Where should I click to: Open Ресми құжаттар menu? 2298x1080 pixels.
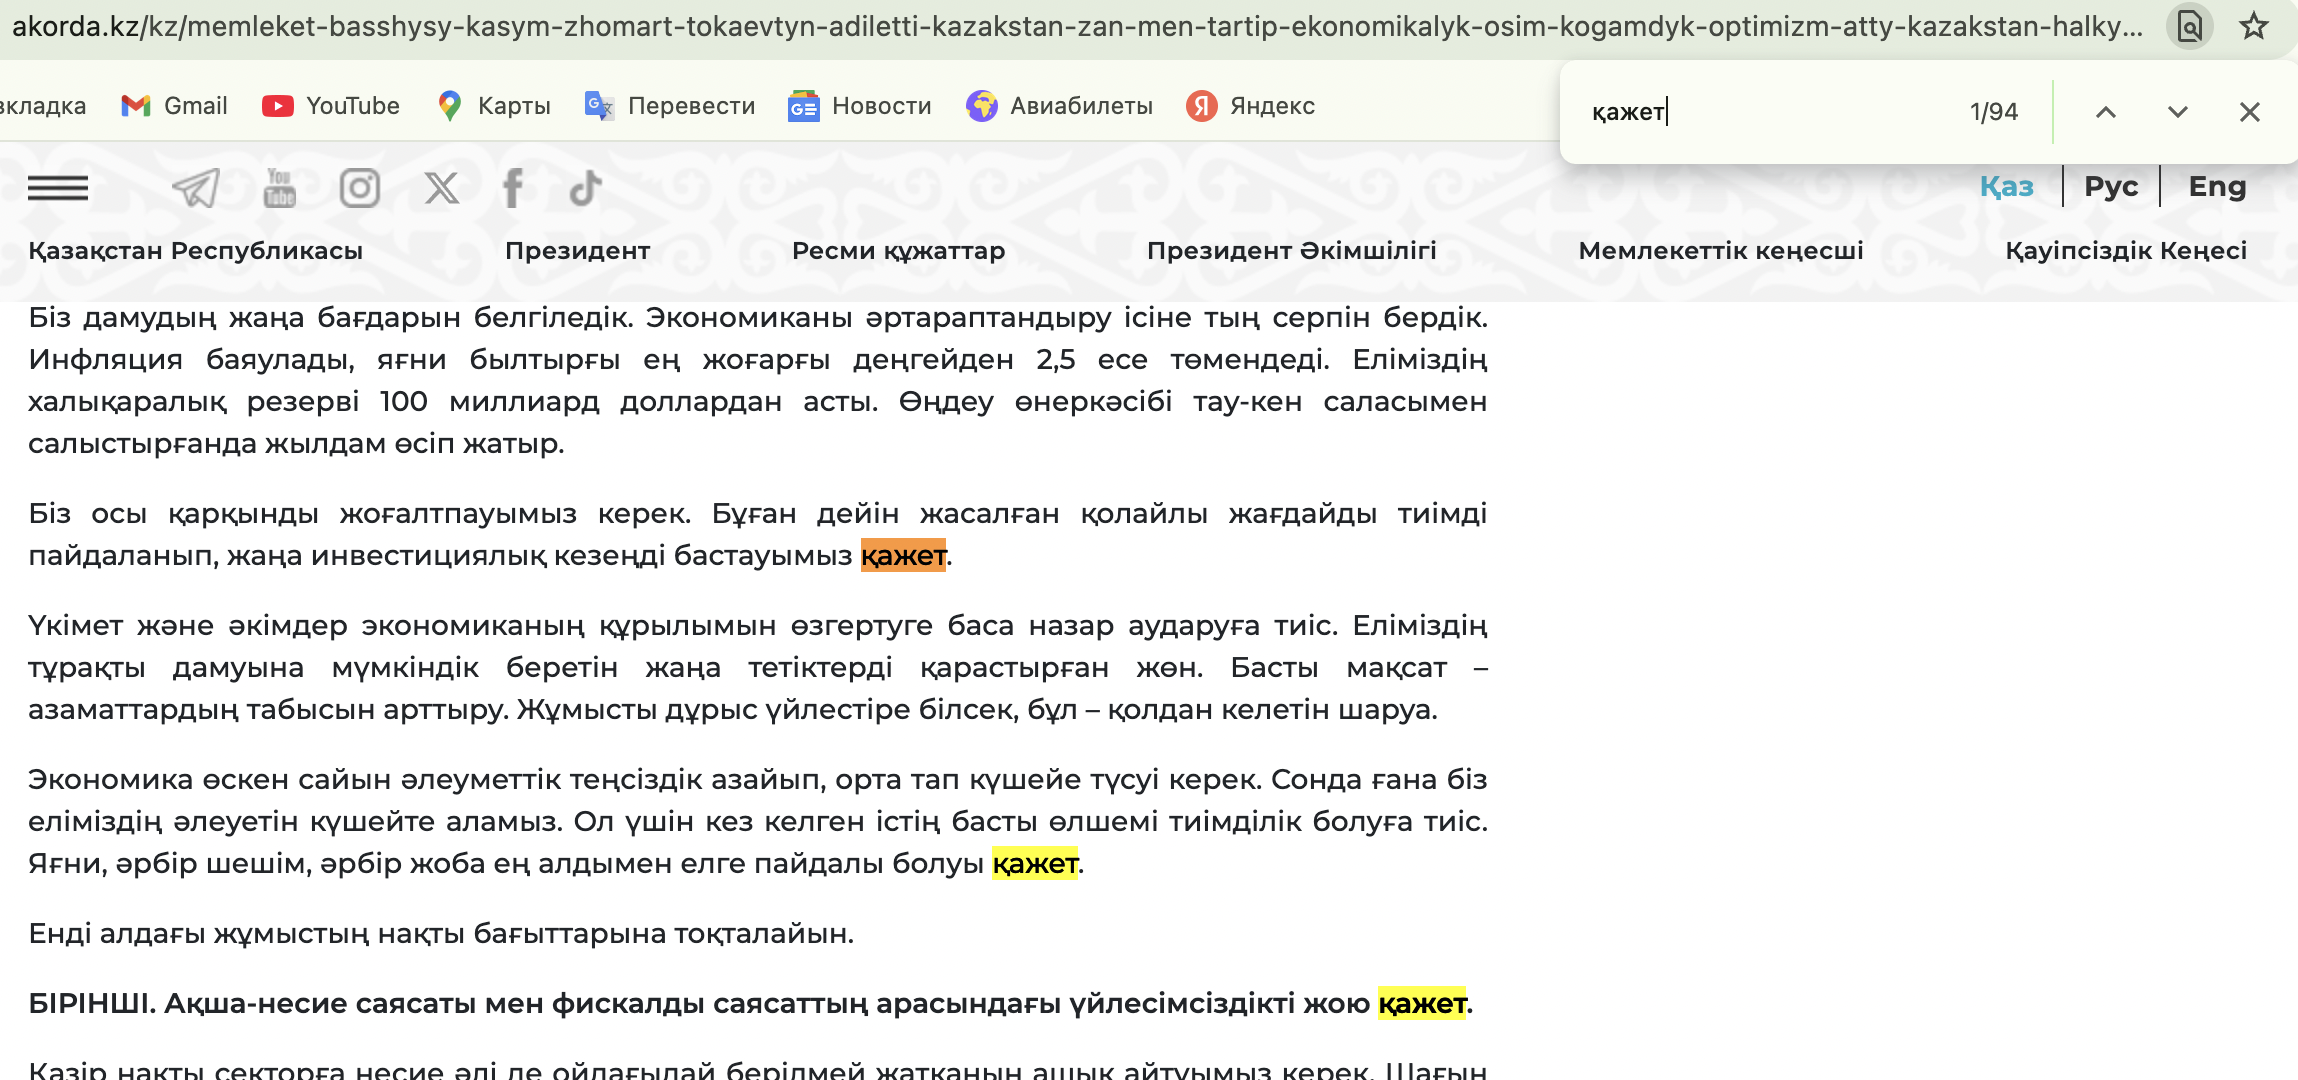899,250
